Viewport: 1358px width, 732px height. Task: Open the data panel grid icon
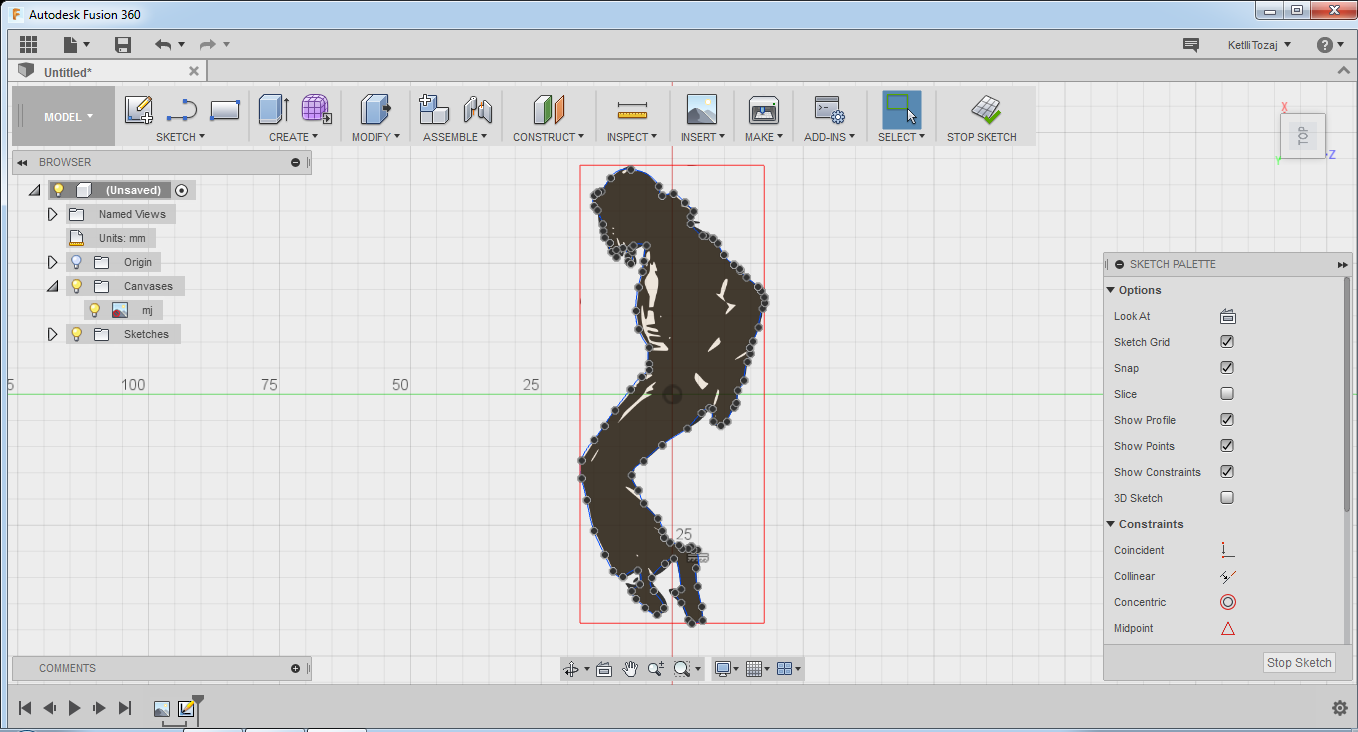tap(28, 44)
